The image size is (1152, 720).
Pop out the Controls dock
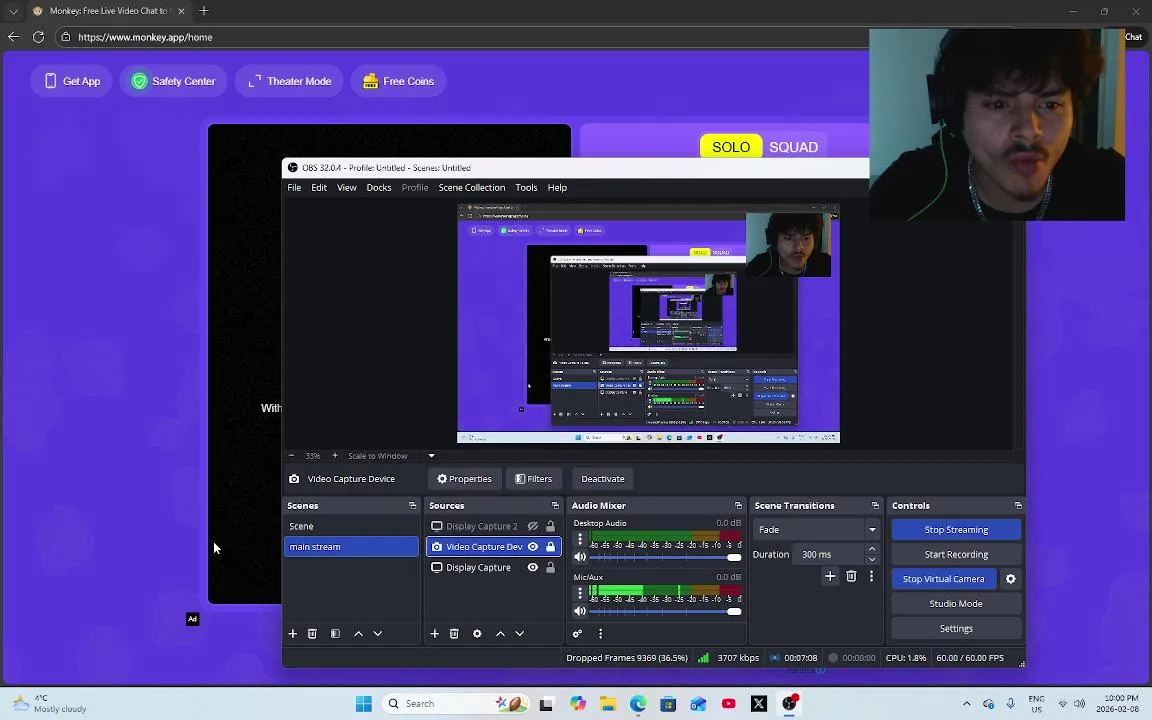[x=1018, y=505]
